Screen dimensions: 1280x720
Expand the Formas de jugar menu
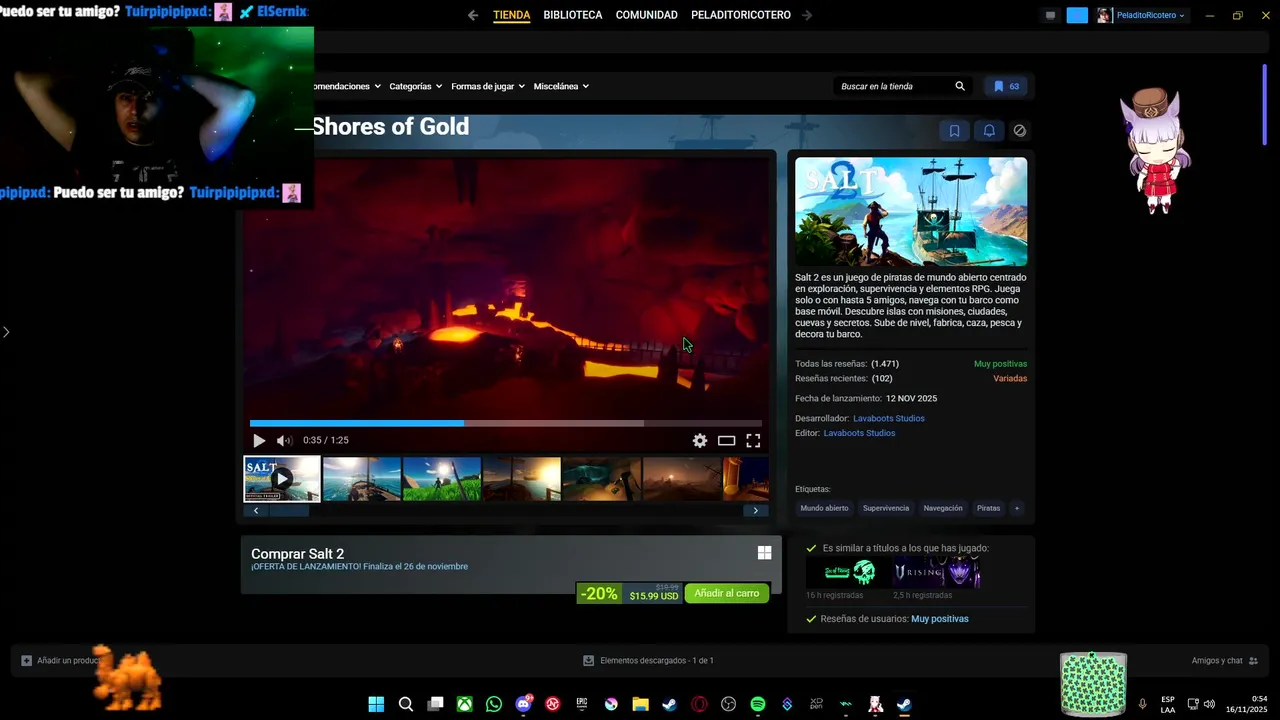coord(488,86)
